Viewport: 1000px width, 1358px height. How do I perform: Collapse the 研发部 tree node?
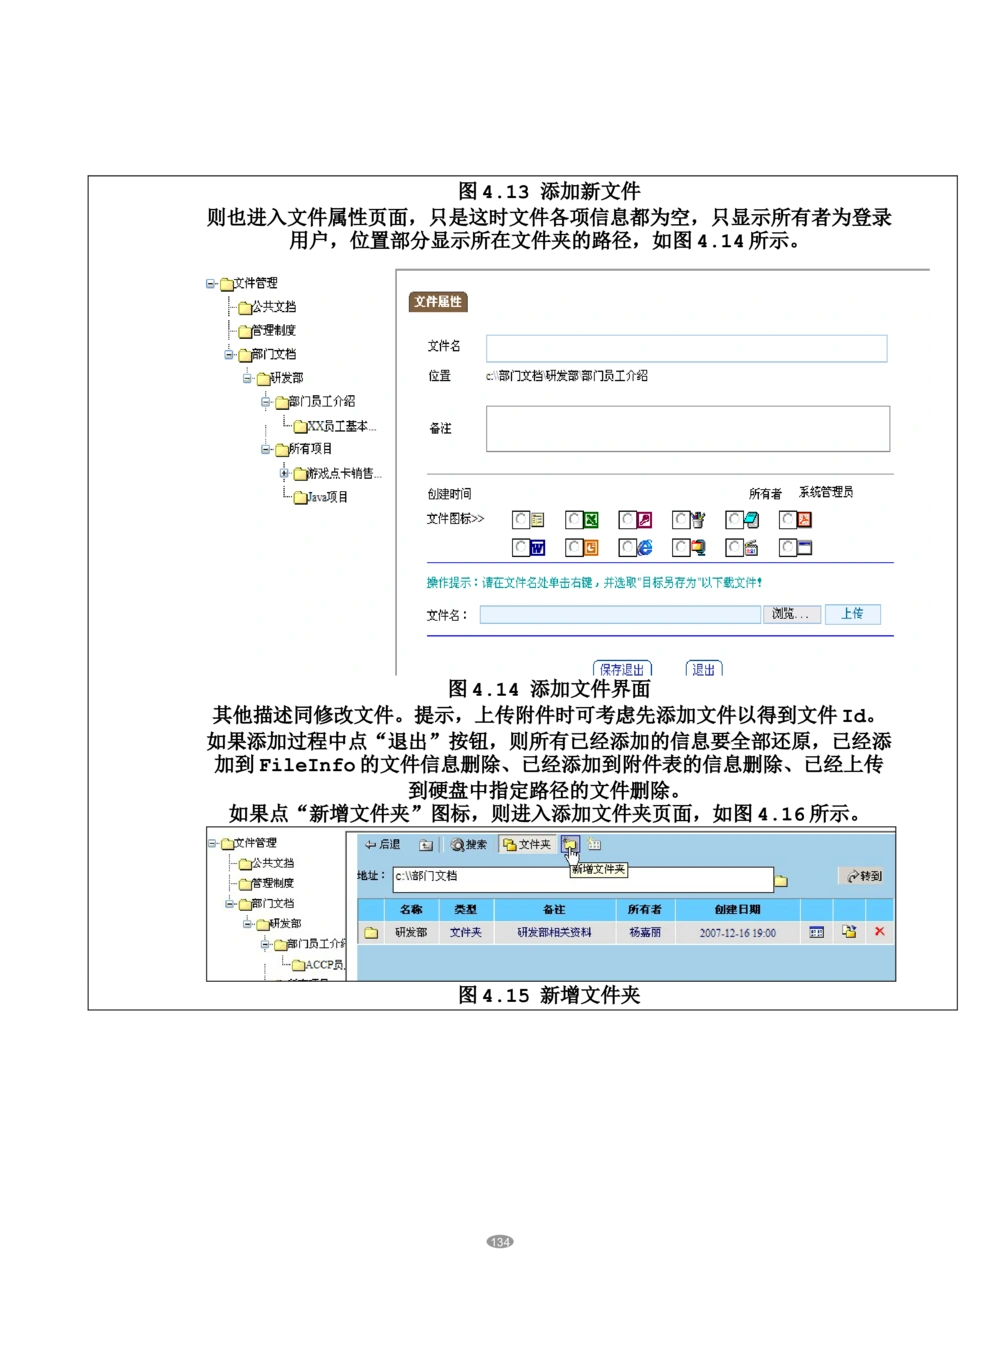point(247,377)
